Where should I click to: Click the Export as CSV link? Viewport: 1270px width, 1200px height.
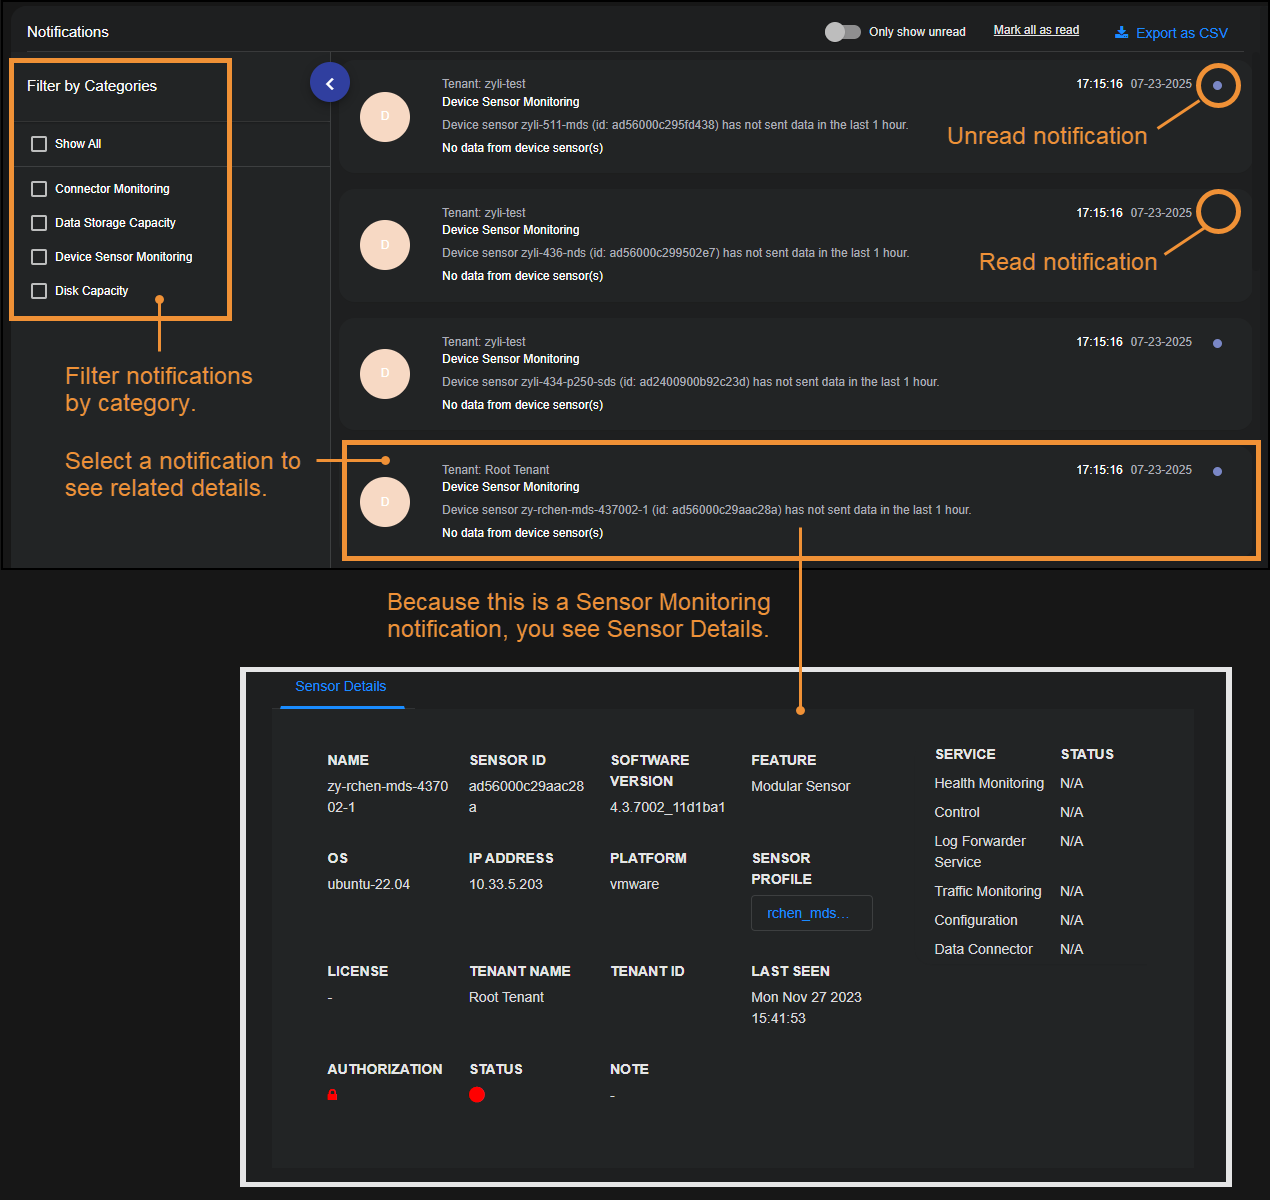(1181, 33)
